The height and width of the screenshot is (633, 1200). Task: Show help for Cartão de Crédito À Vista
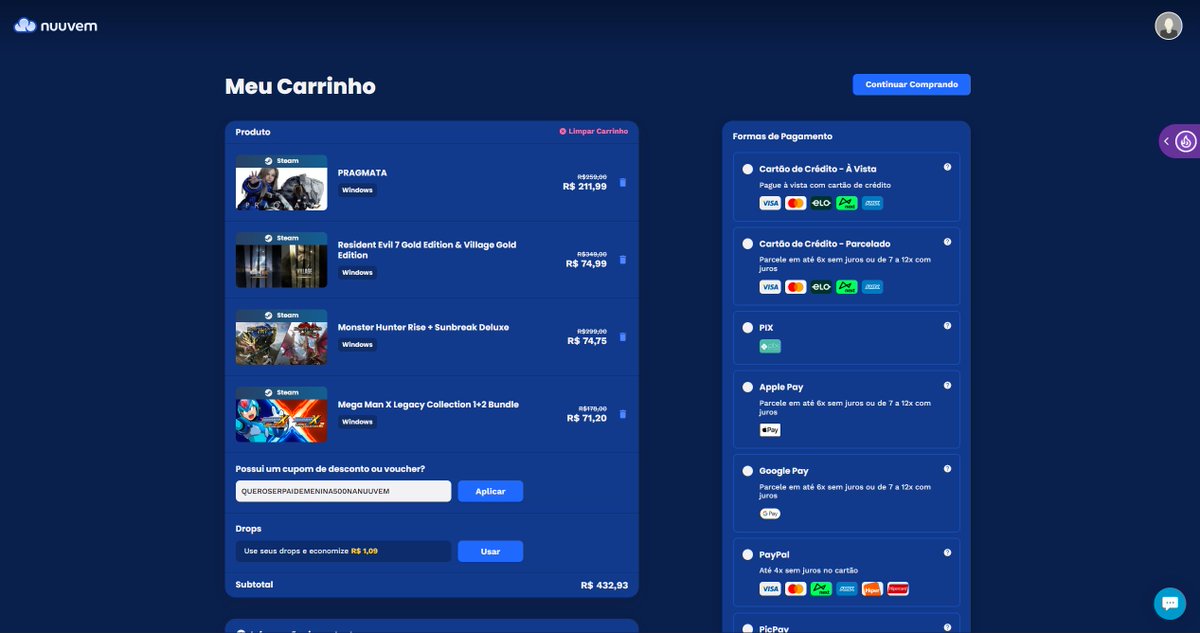point(947,167)
